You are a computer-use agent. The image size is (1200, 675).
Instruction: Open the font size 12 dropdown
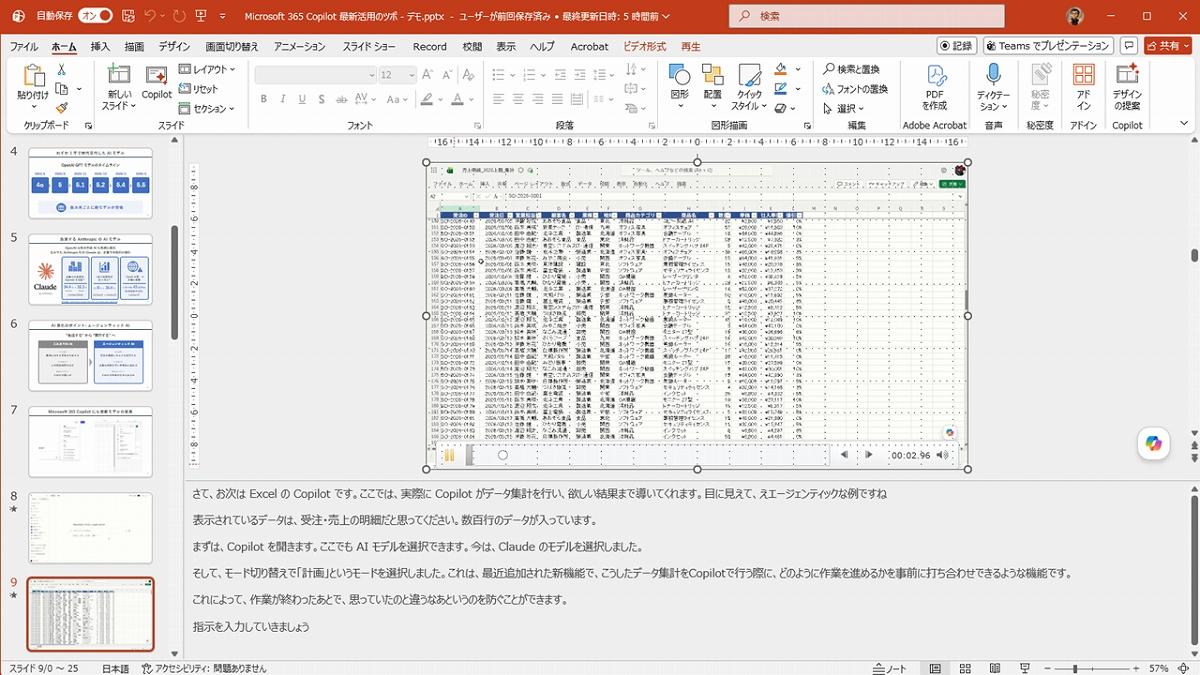(x=411, y=75)
